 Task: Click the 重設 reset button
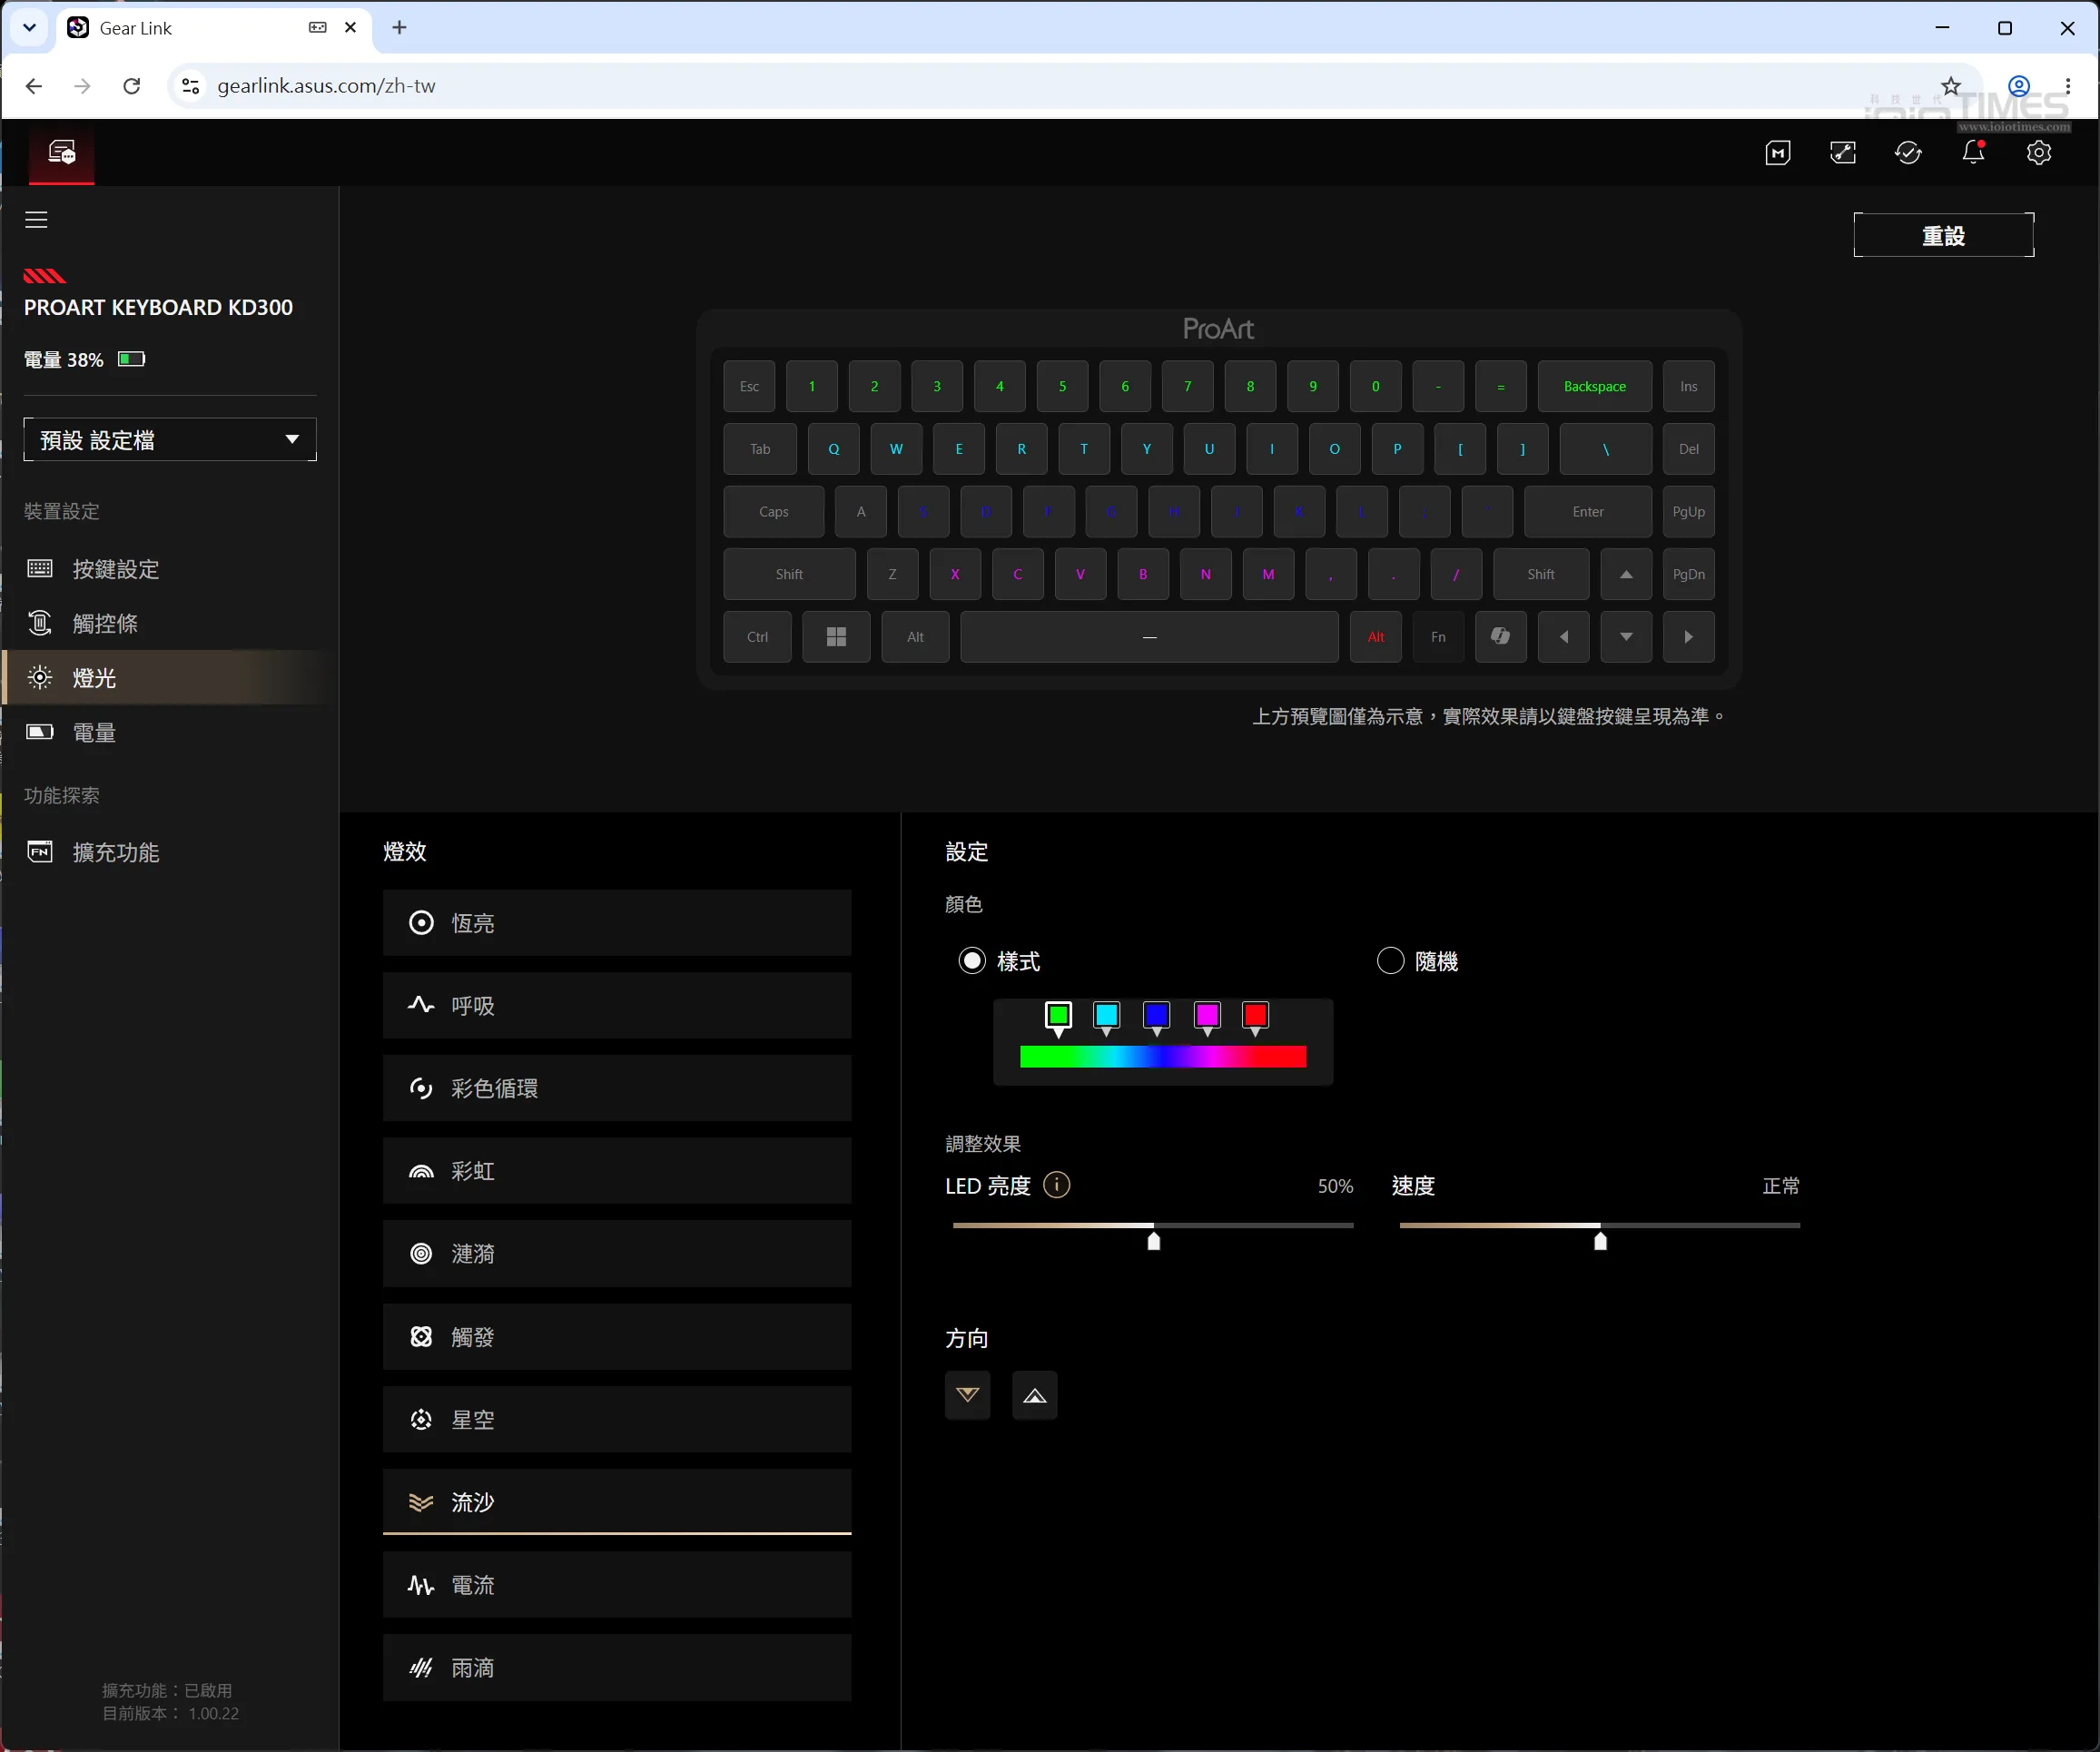[x=1943, y=235]
